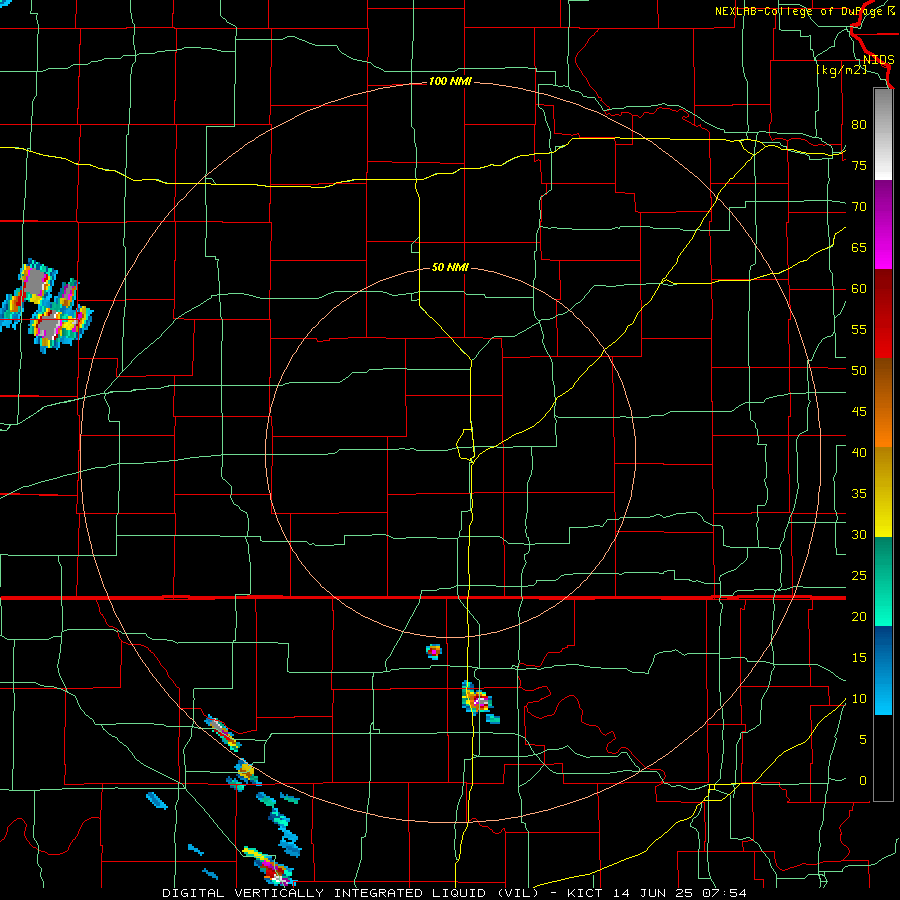900x900 pixels.
Task: Click the 'KICT 14 JUN 25 07:54' timestamp
Action: click(657, 893)
